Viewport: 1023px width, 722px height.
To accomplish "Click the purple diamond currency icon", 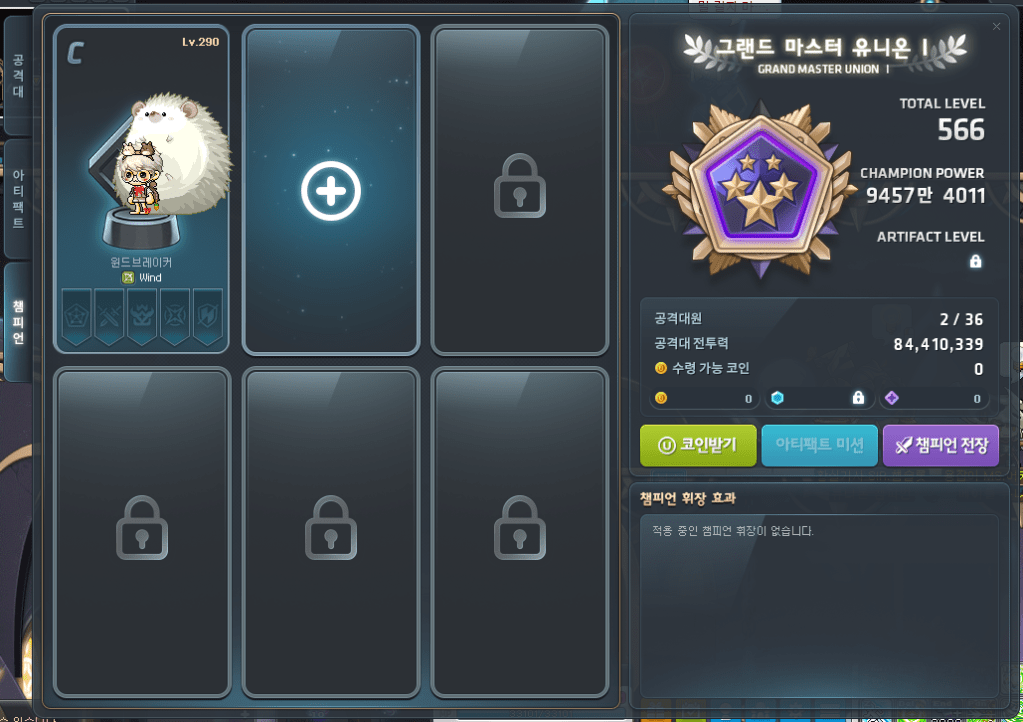I will click(892, 398).
